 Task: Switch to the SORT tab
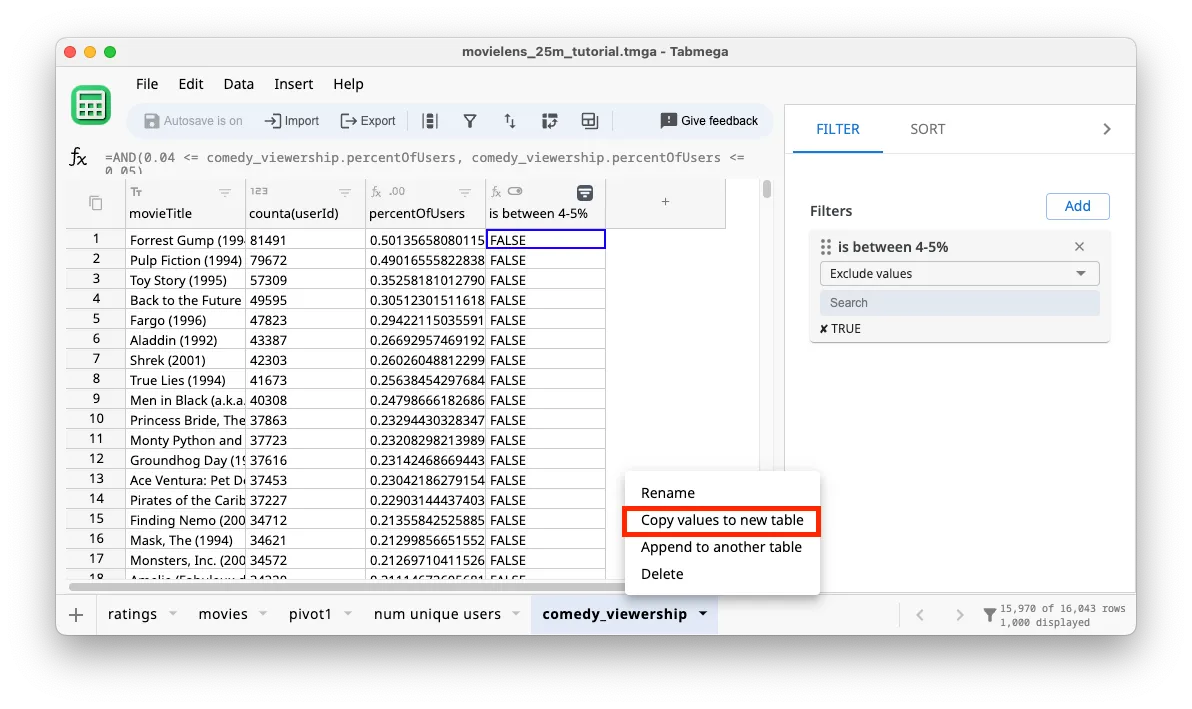click(x=927, y=129)
